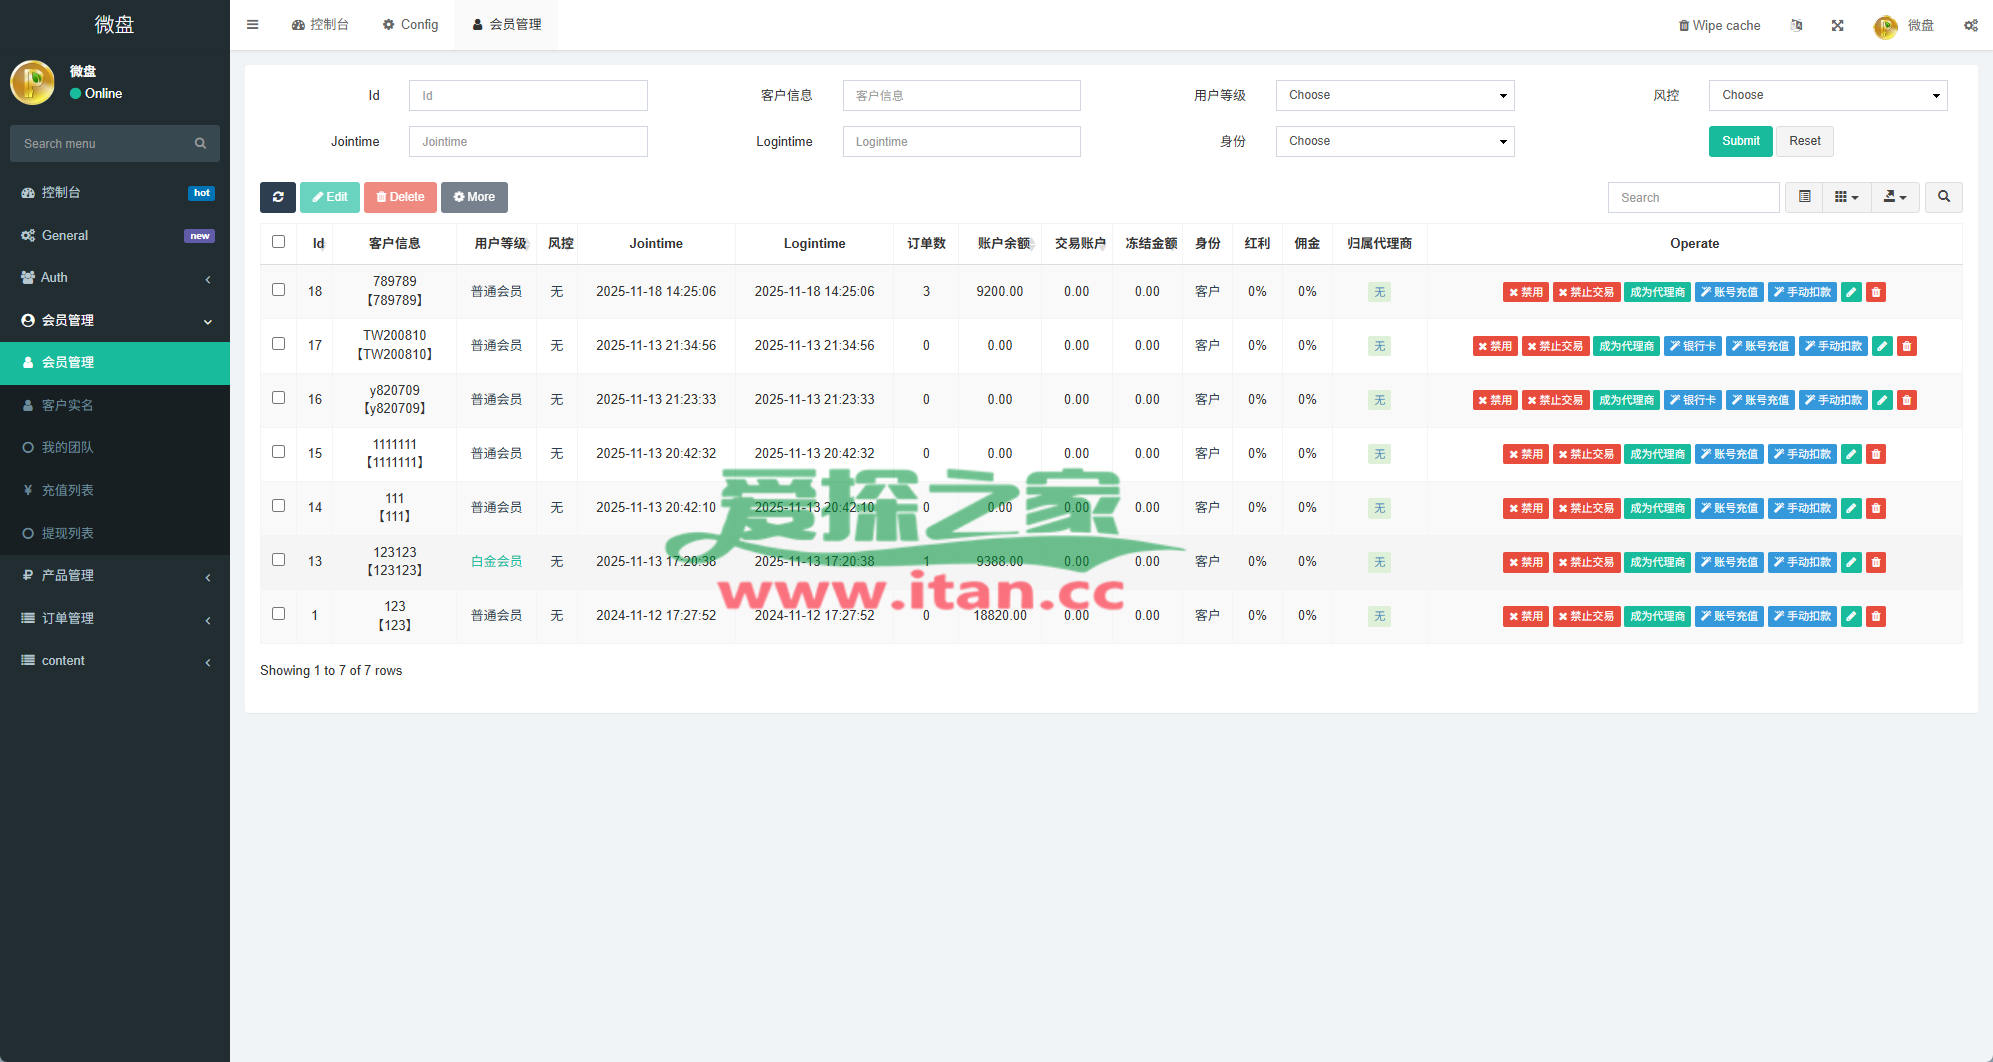Select the checkbox for member Id 17
This screenshot has width=1993, height=1062.
pos(278,344)
